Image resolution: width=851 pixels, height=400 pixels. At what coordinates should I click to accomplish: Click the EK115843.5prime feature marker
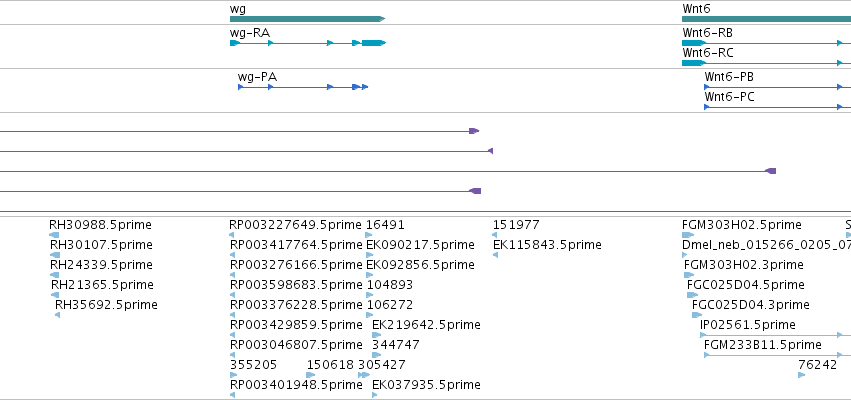(496, 255)
